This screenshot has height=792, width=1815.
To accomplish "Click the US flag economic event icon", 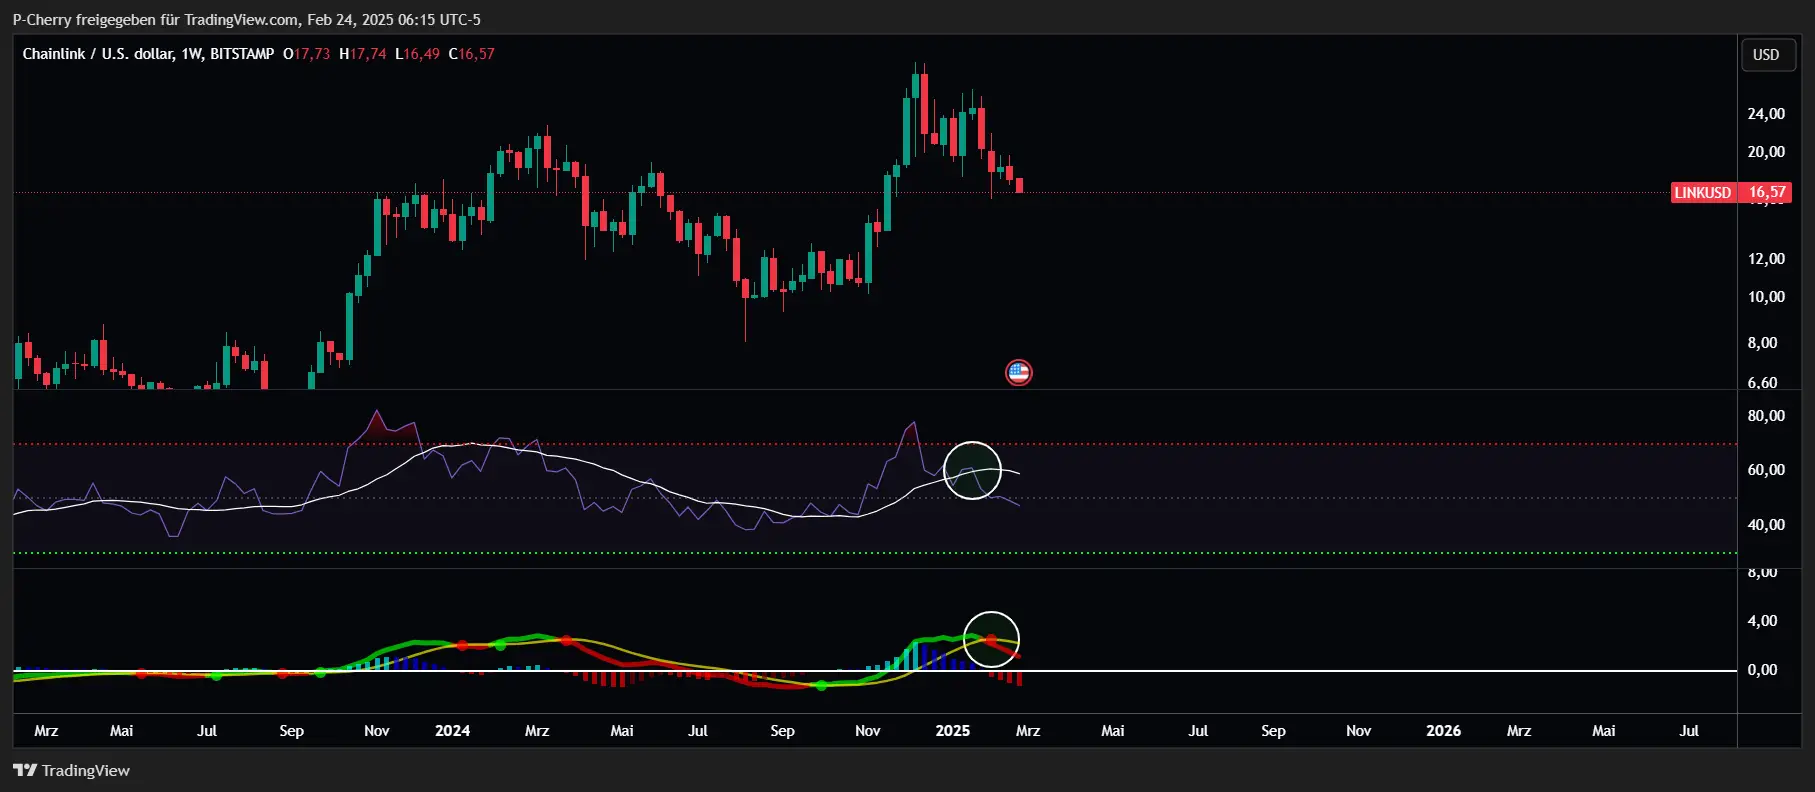I will click(x=1018, y=373).
